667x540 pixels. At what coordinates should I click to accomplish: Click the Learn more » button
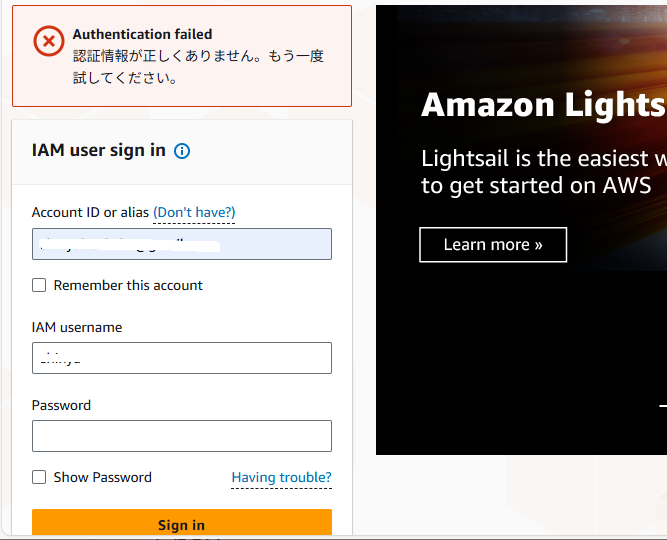click(492, 244)
